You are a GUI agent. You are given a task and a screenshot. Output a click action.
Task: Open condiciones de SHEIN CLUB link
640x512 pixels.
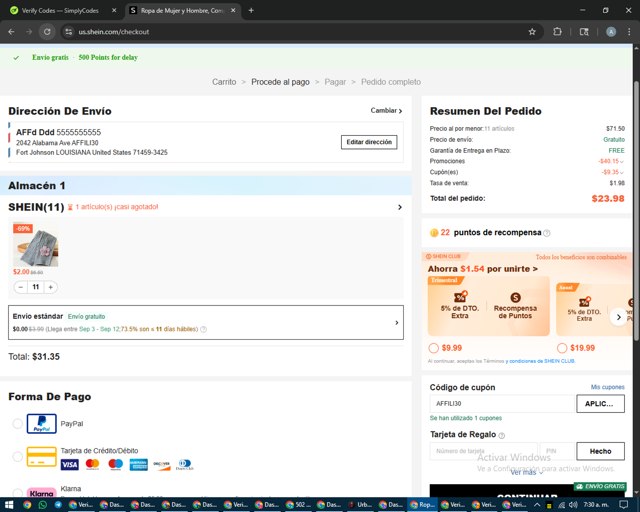point(540,361)
